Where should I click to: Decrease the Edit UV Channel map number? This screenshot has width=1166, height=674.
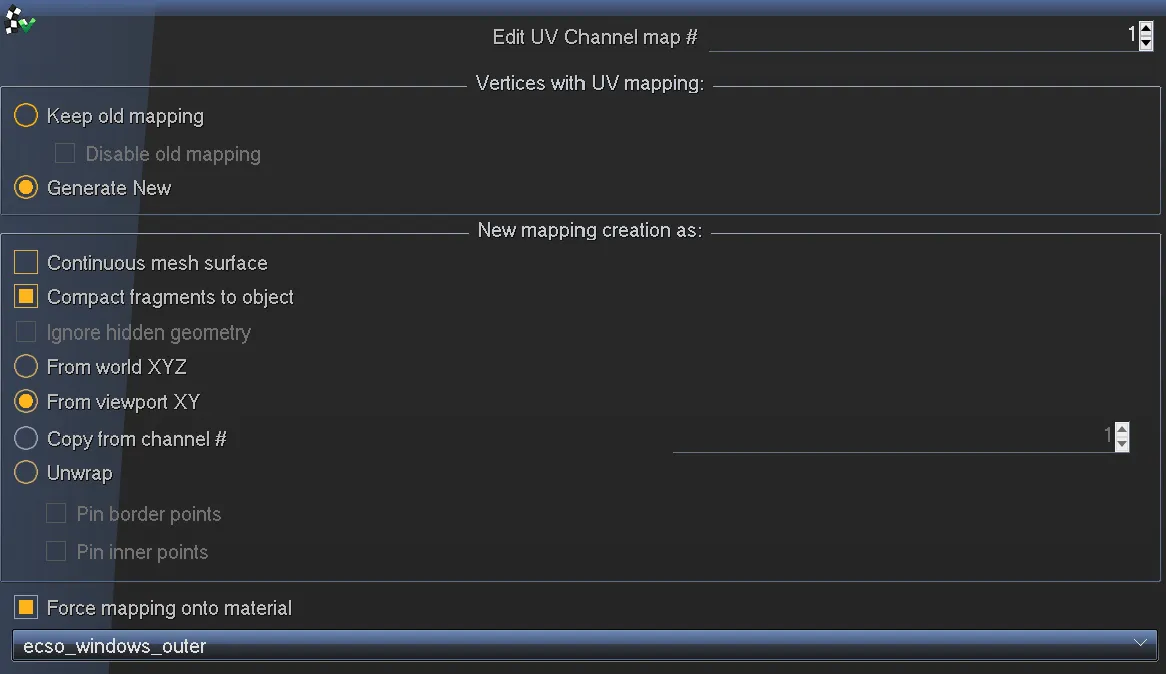(1146, 43)
